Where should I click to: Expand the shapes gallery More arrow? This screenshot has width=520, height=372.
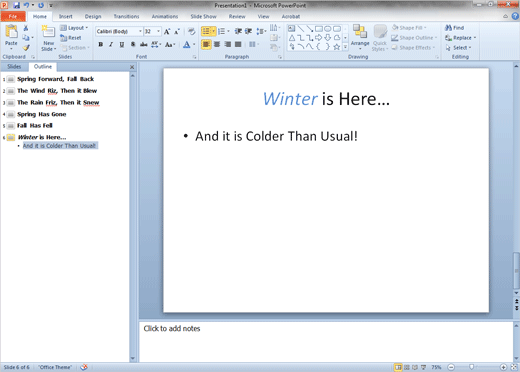(345, 47)
